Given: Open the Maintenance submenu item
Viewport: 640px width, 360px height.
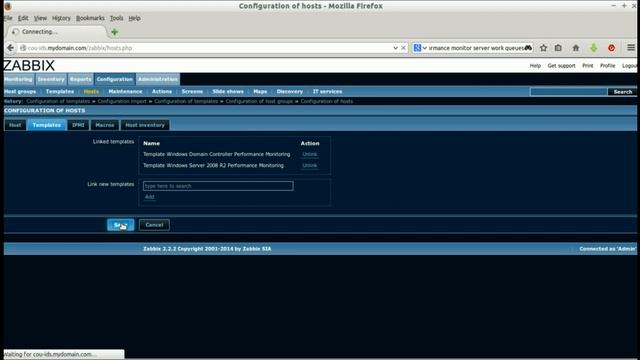Looking at the screenshot, I should 125,91.
